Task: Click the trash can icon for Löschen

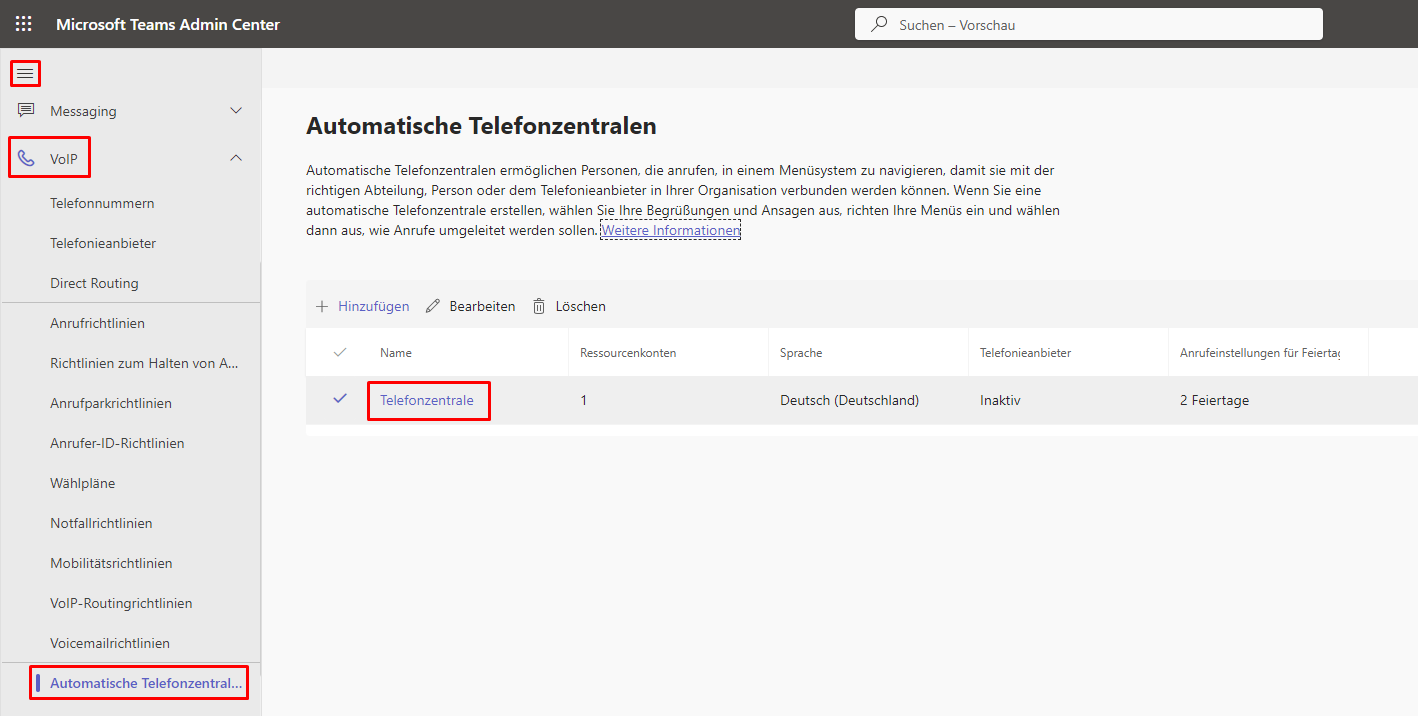Action: point(540,307)
